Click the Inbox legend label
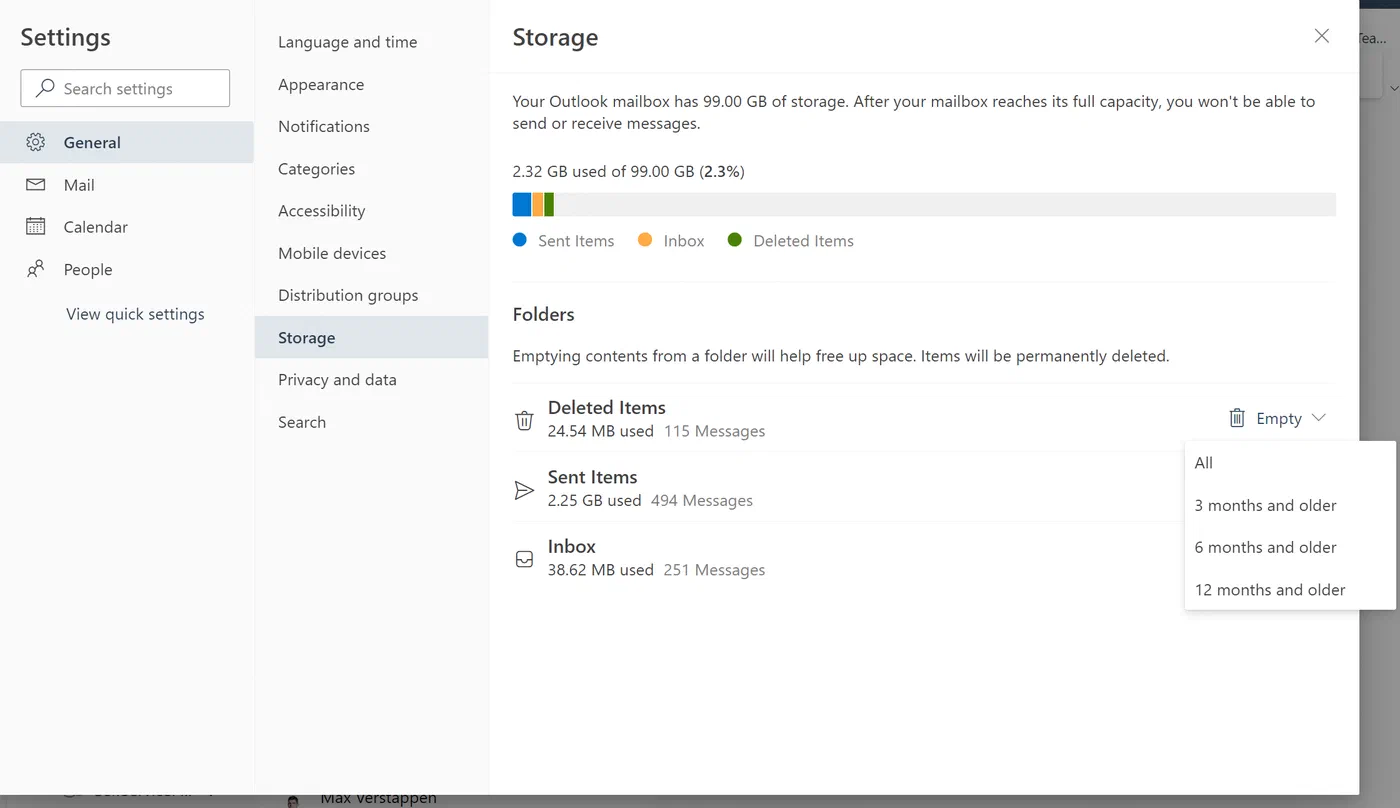Viewport: 1400px width, 808px height. [x=684, y=241]
